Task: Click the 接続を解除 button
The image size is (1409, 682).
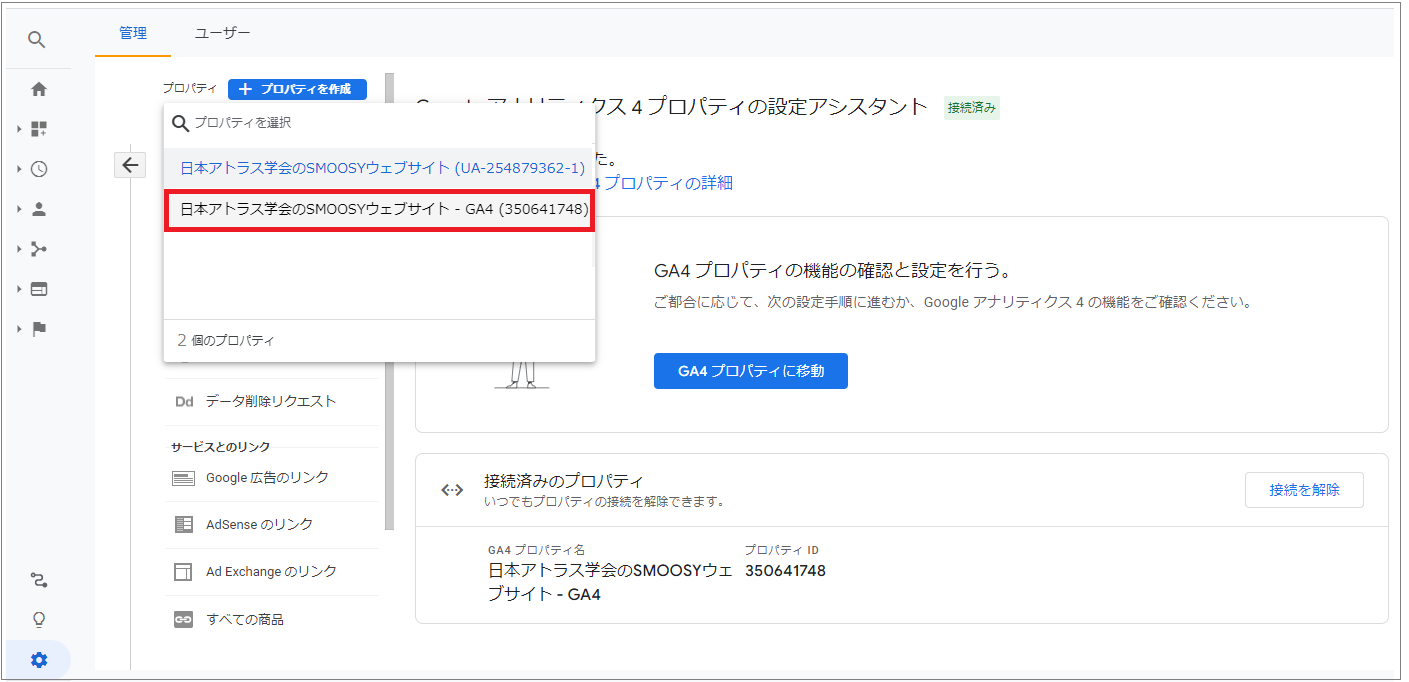Action: pos(1304,490)
